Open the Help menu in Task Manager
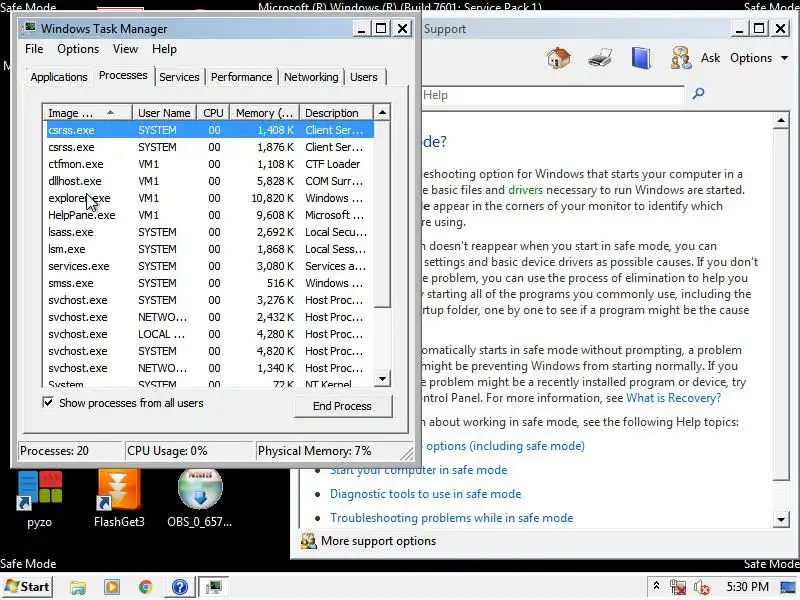This screenshot has width=800, height=600. click(164, 49)
